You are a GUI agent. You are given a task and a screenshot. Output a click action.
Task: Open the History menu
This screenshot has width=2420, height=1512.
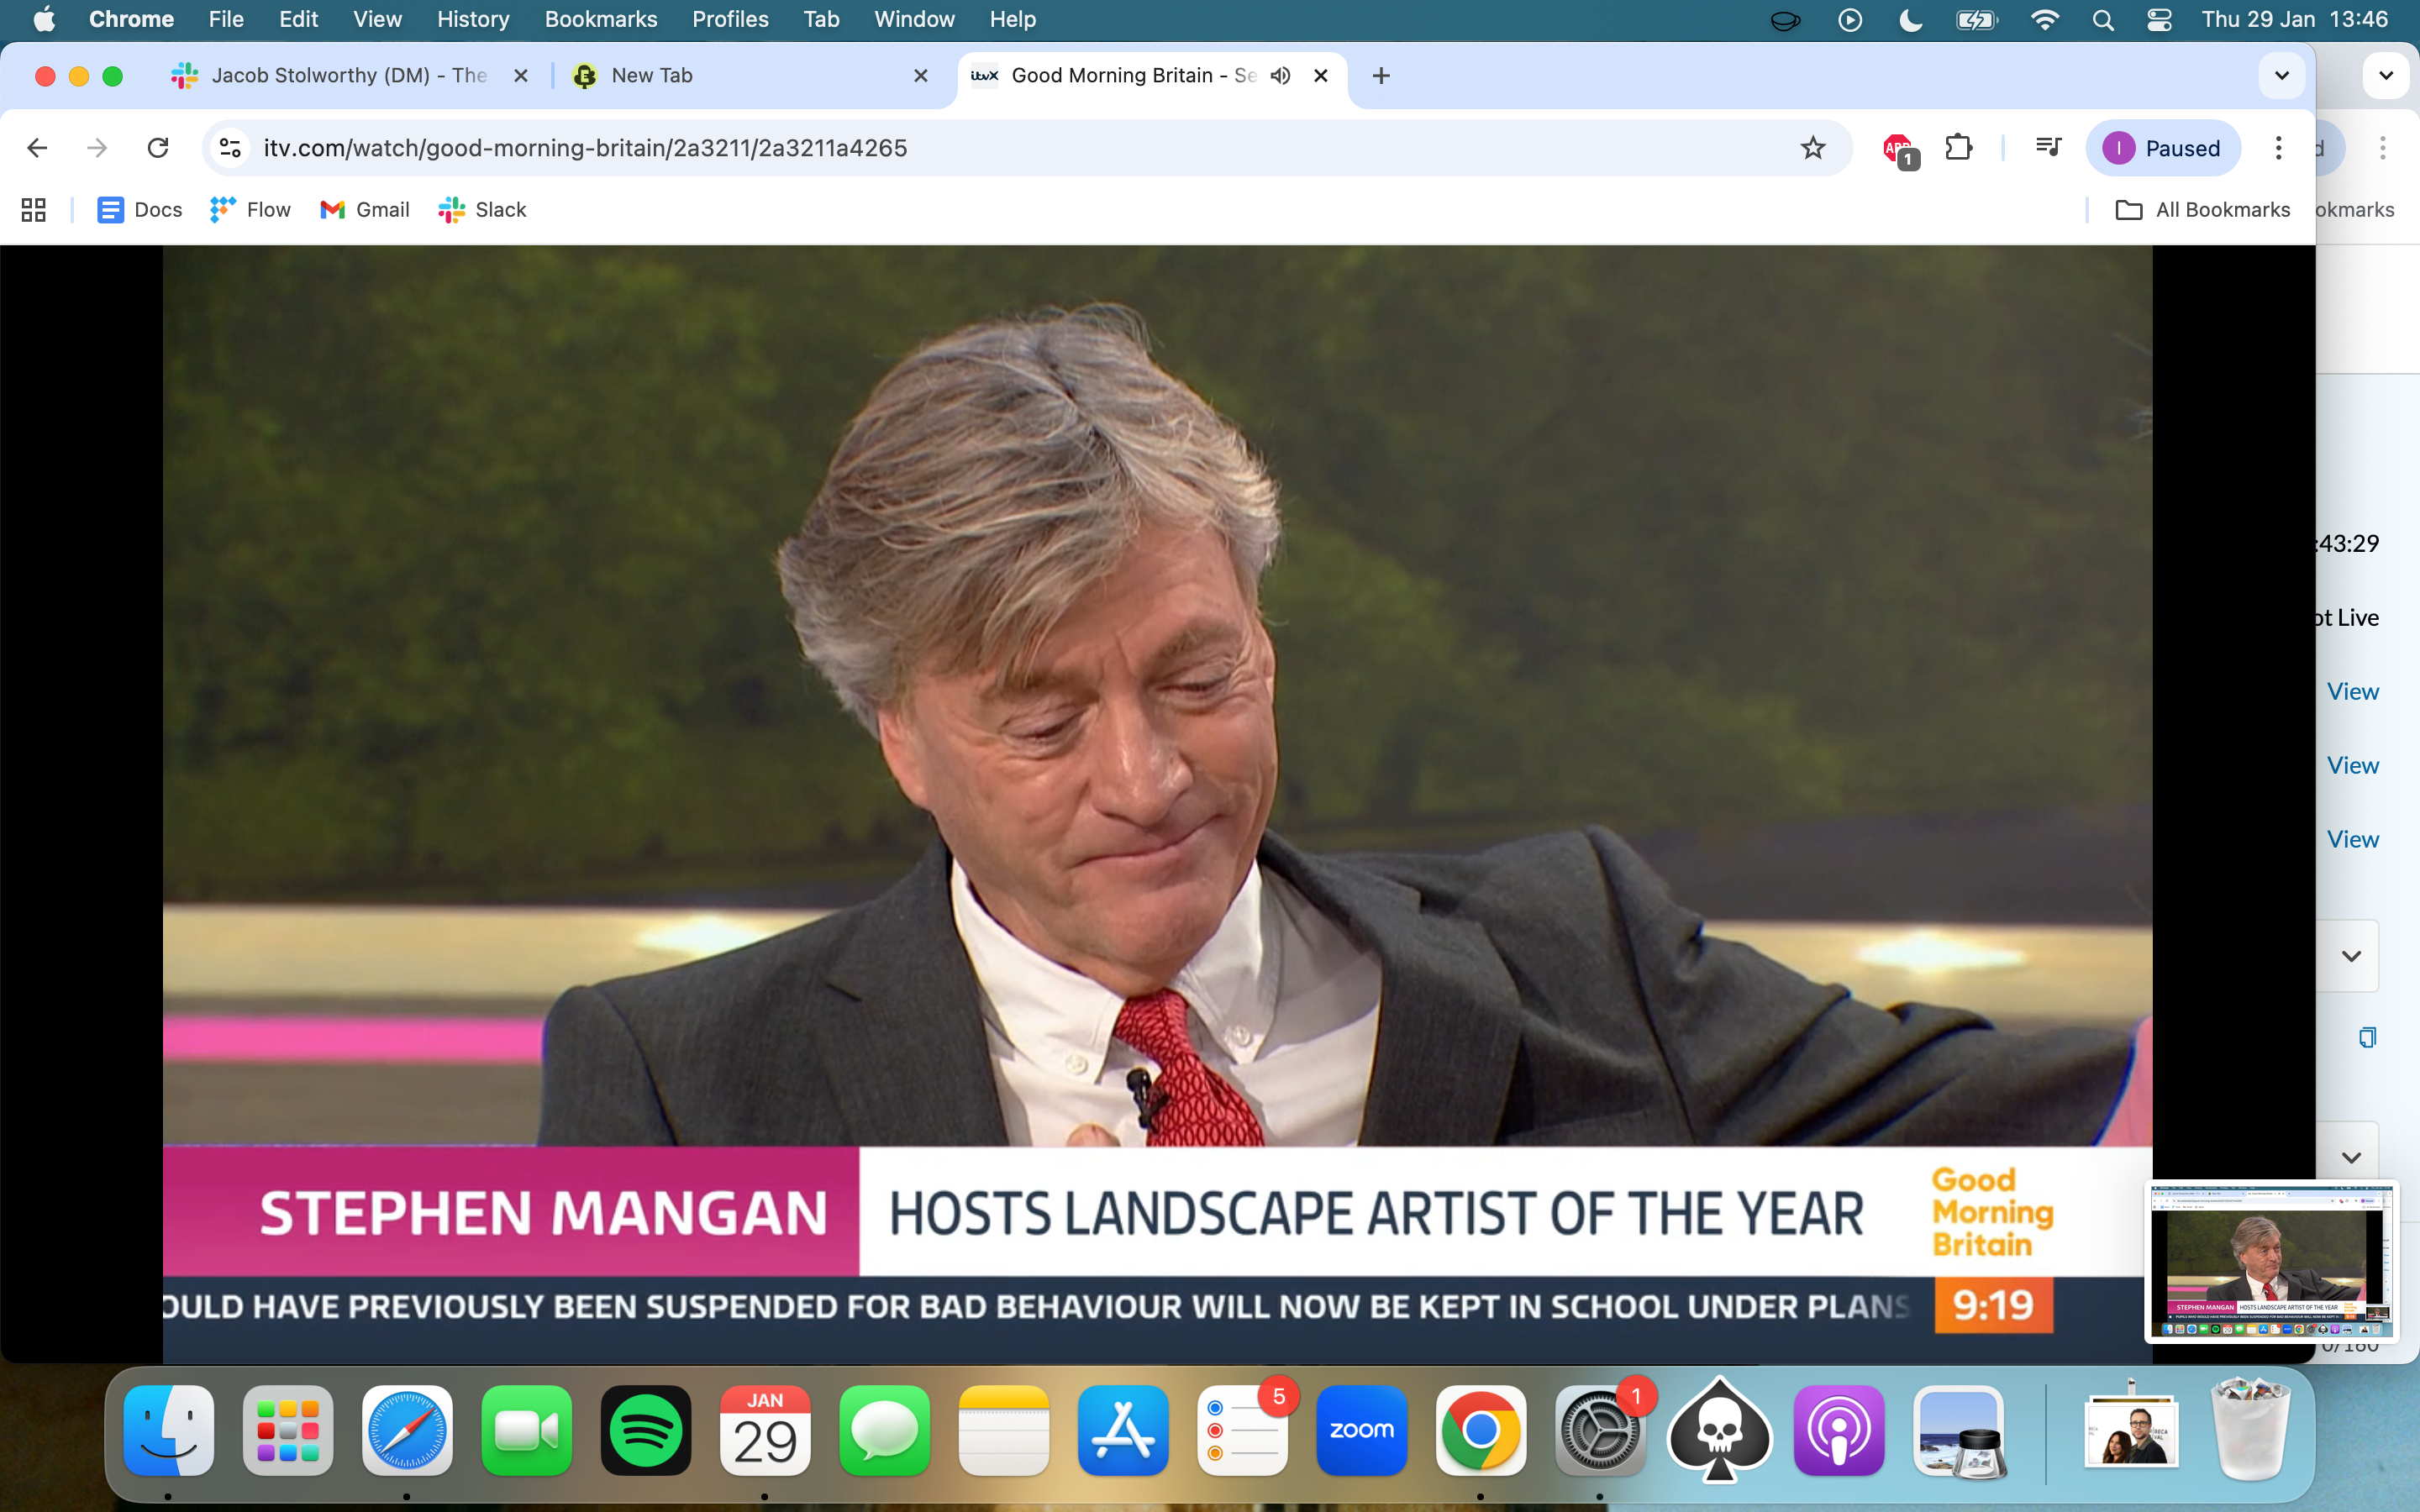point(471,19)
